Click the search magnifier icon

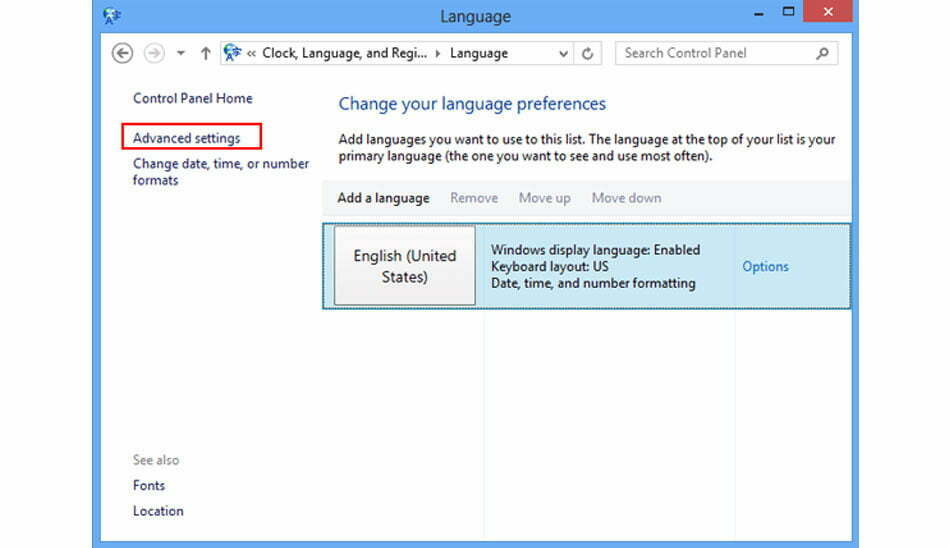coord(822,53)
